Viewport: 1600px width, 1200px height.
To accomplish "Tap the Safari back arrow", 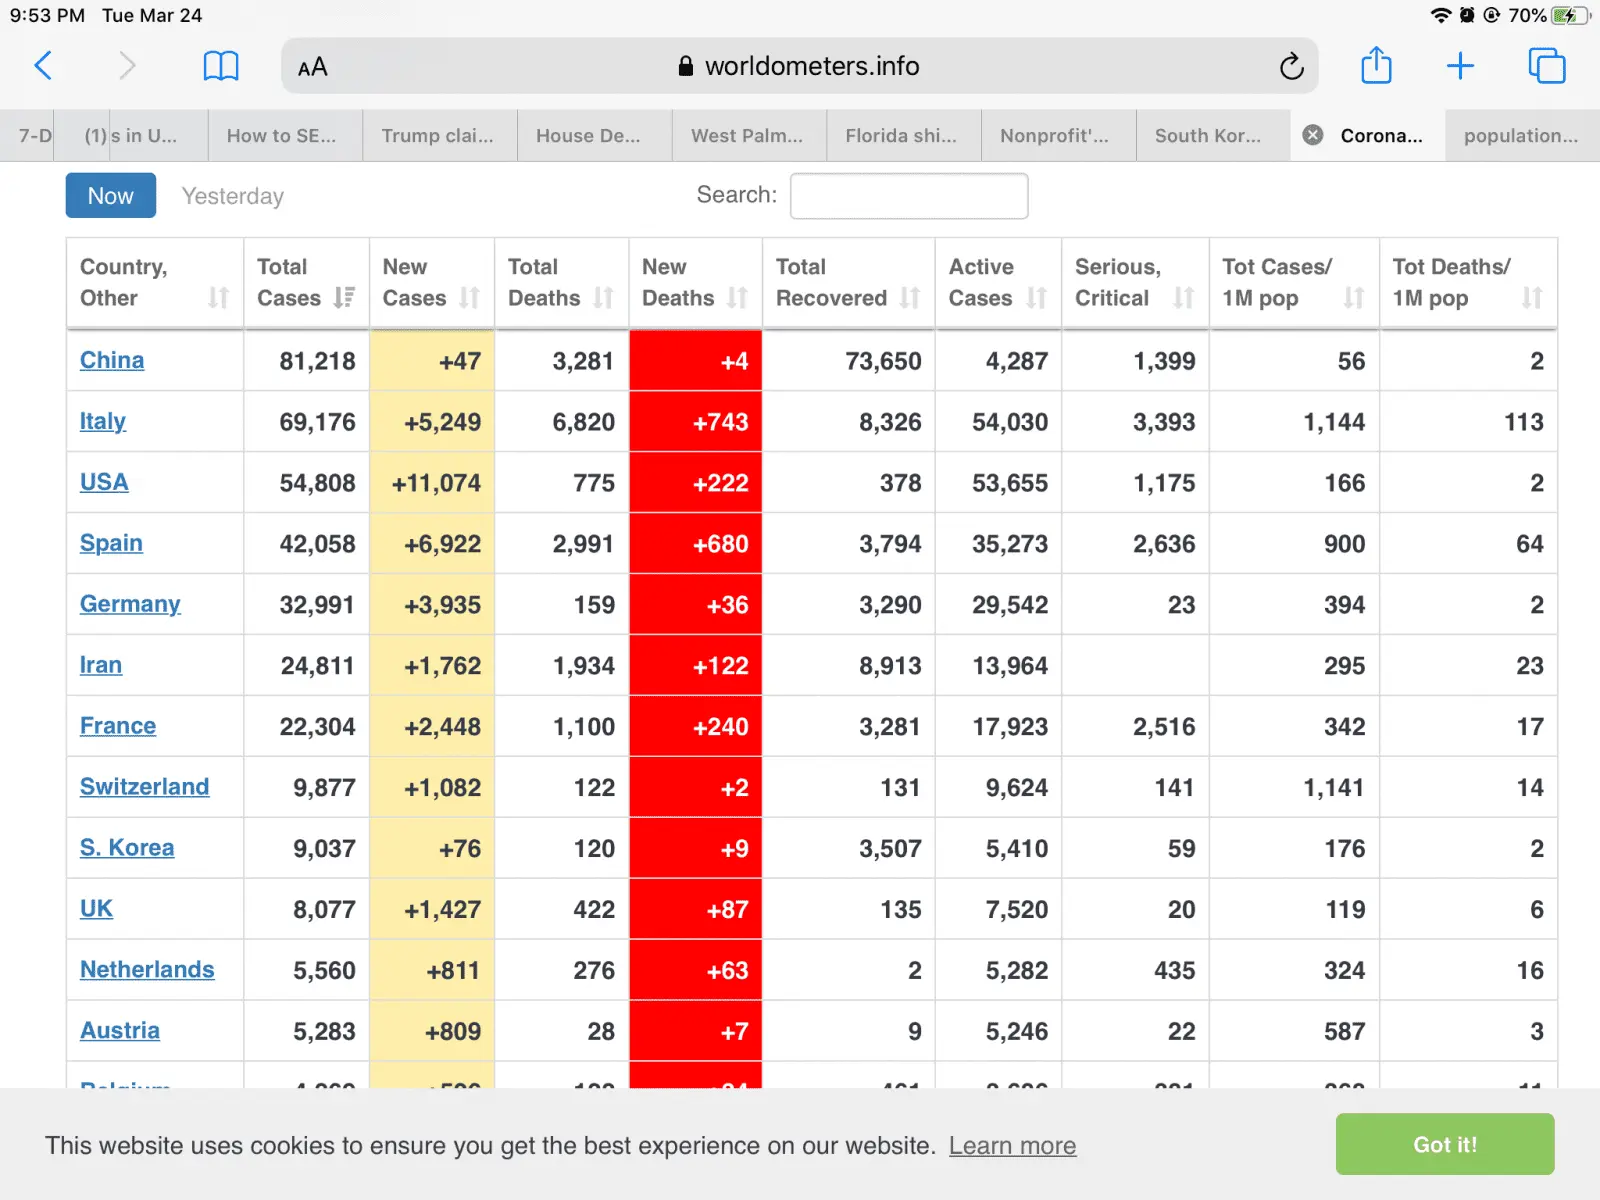I will pyautogui.click(x=43, y=66).
